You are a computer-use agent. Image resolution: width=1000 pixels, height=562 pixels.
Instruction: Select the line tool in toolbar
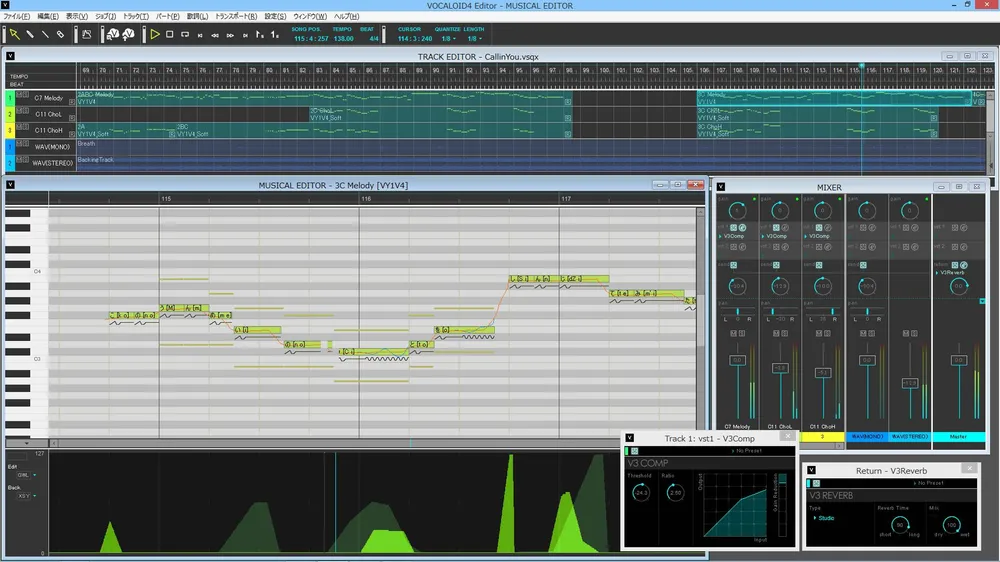[x=45, y=34]
